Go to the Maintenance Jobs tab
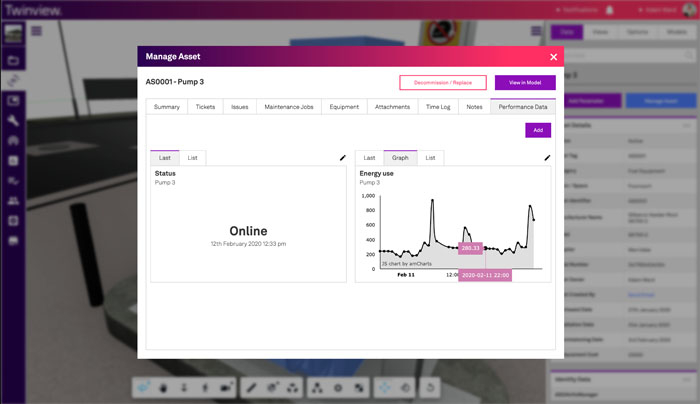This screenshot has height=404, width=700. click(x=288, y=106)
